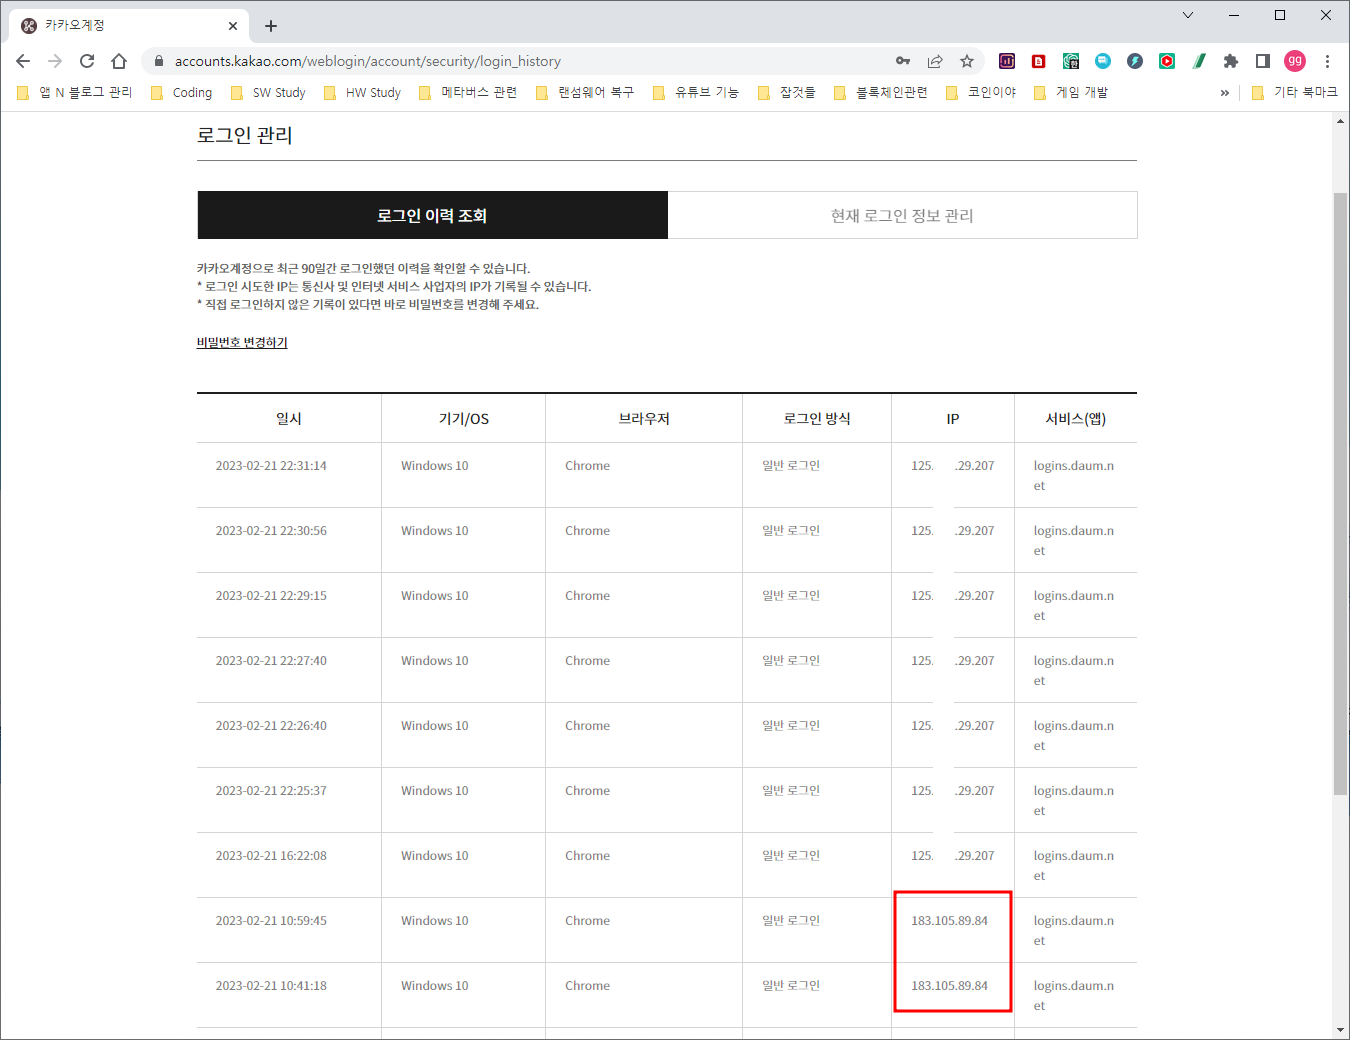Open the Chrome three-dot menu
This screenshot has width=1350, height=1040.
coord(1327,61)
